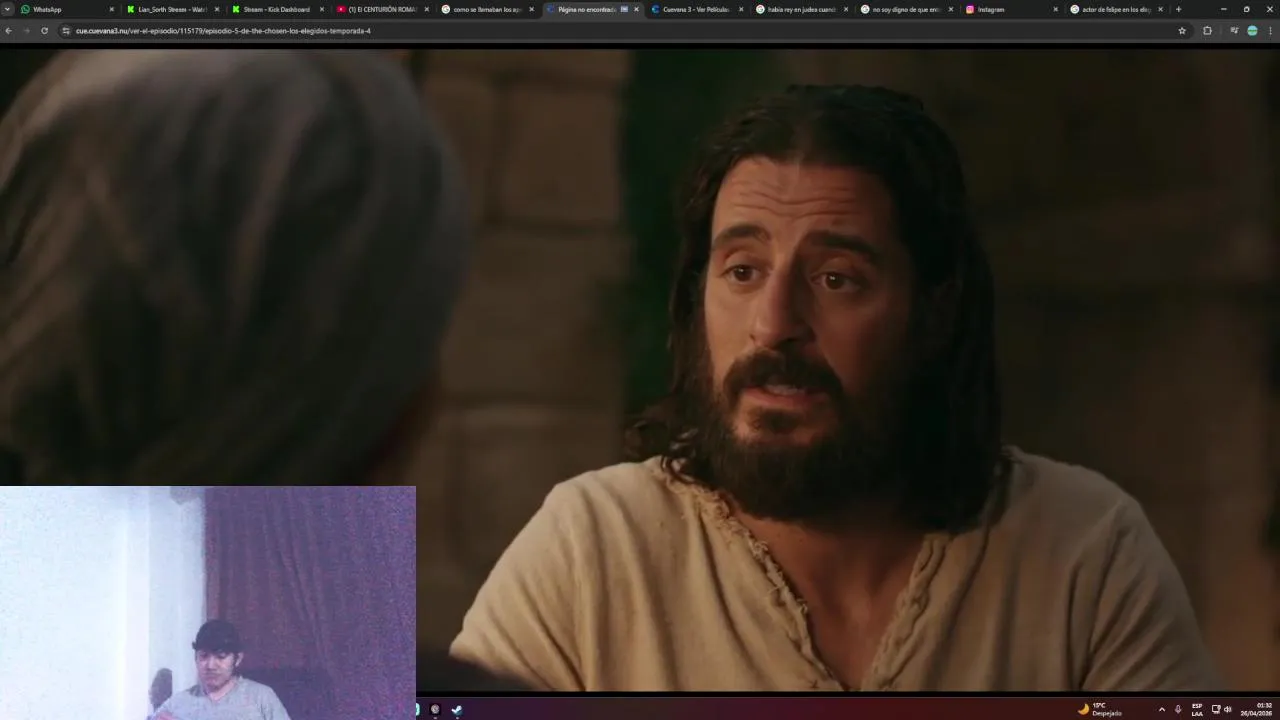
Task: Open network and volume quick settings
Action: pos(1221,709)
